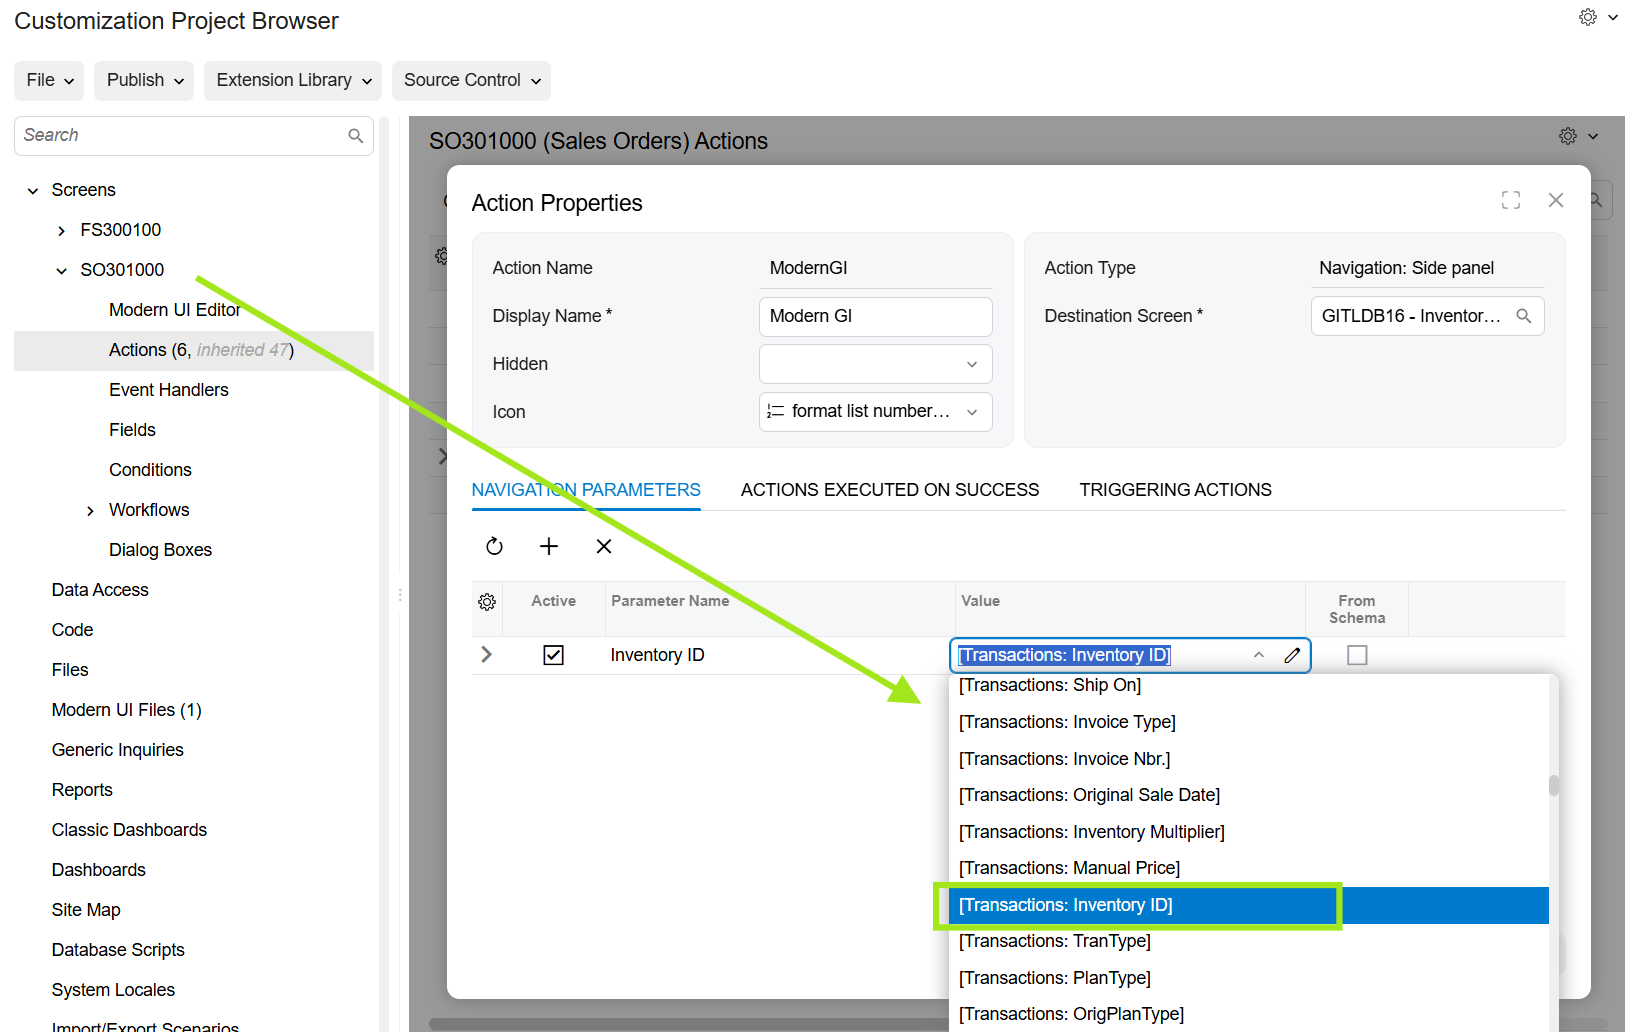Open the grid column settings gear
1625x1032 pixels.
click(487, 602)
